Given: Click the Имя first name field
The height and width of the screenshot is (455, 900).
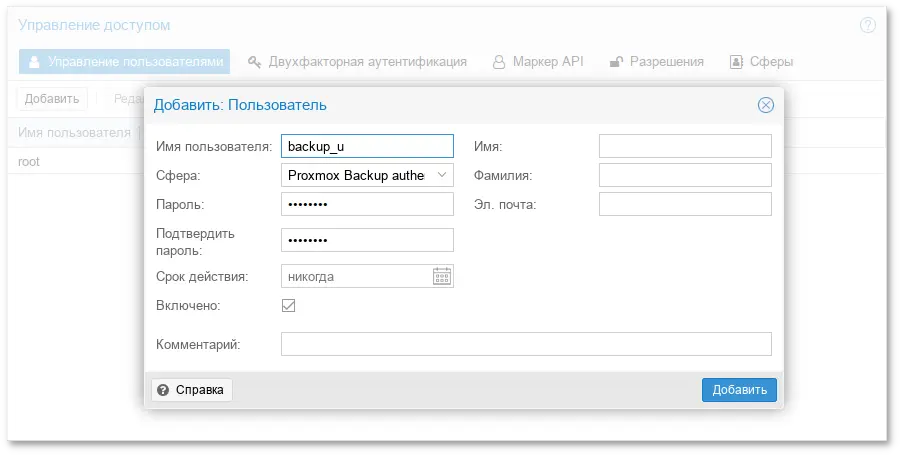Looking at the screenshot, I should tap(685, 146).
